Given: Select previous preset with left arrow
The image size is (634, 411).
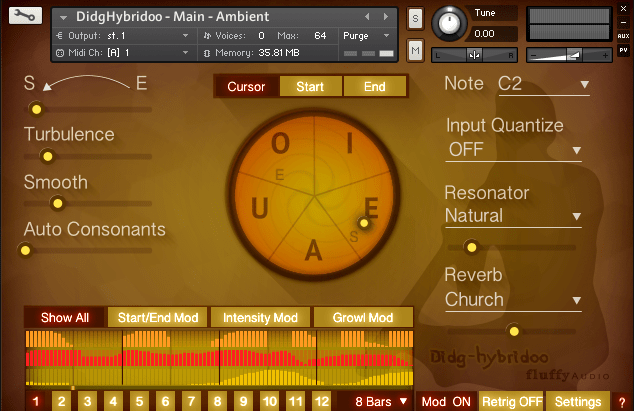Looking at the screenshot, I should tap(367, 17).
